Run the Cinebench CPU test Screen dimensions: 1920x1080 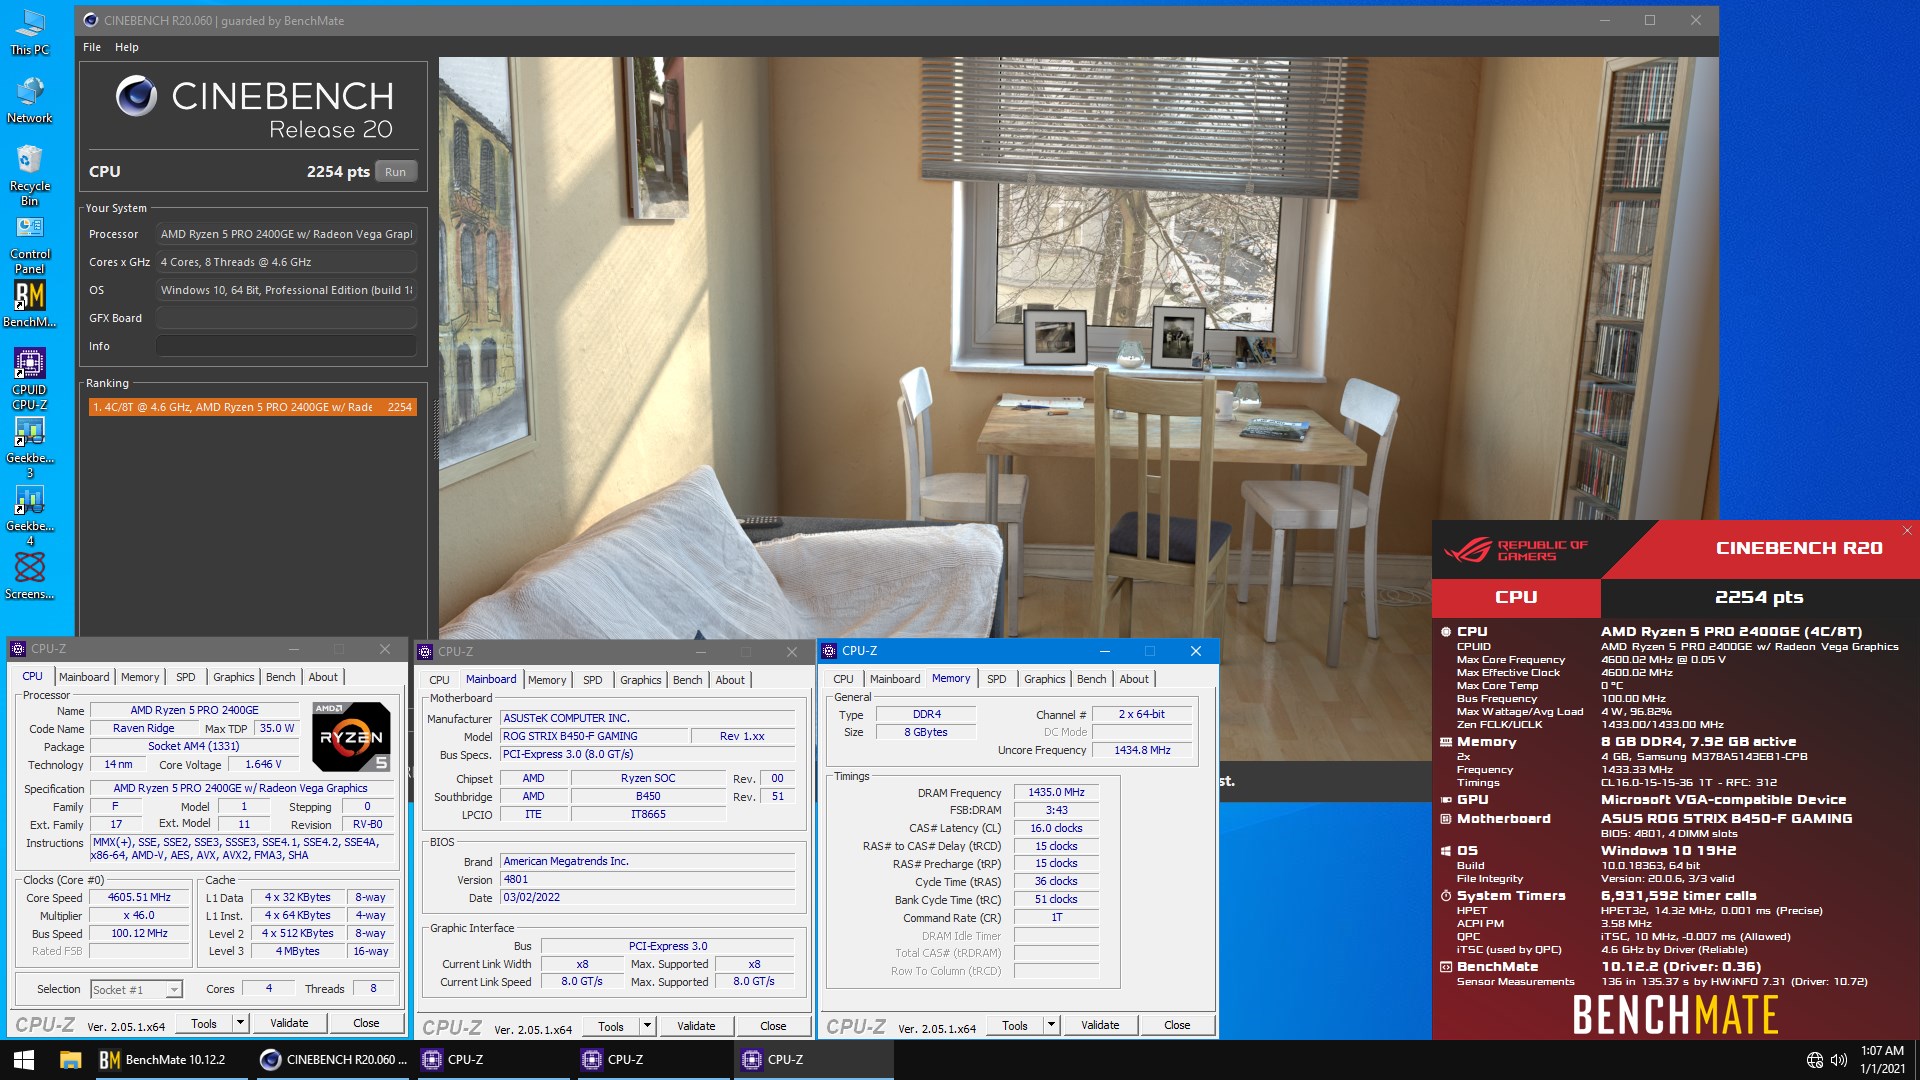pos(396,172)
